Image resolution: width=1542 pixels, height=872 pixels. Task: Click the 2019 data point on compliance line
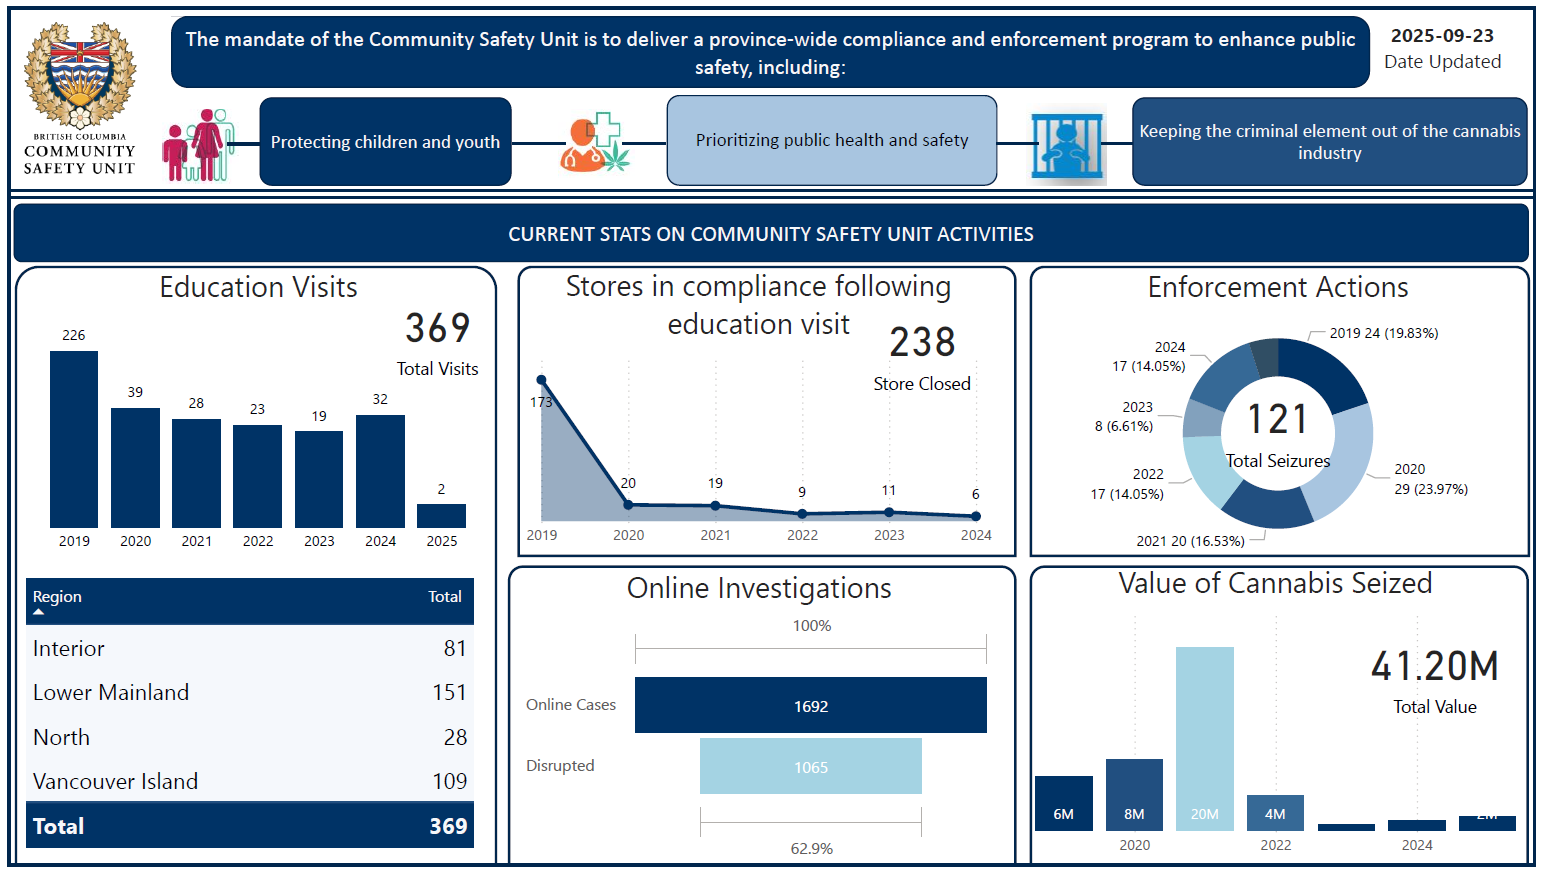click(x=542, y=380)
